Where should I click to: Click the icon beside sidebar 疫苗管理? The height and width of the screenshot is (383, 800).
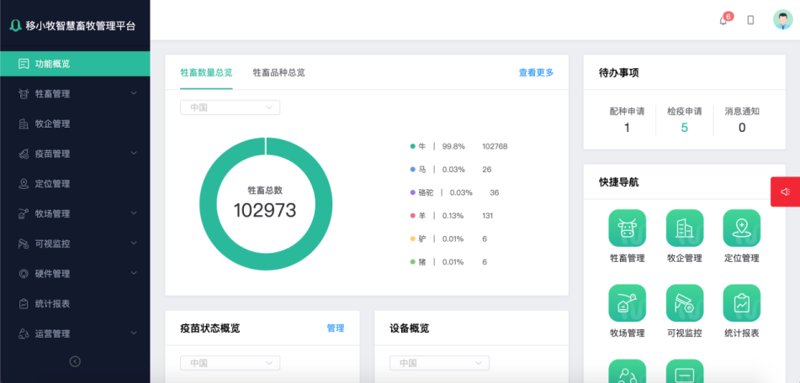click(23, 154)
